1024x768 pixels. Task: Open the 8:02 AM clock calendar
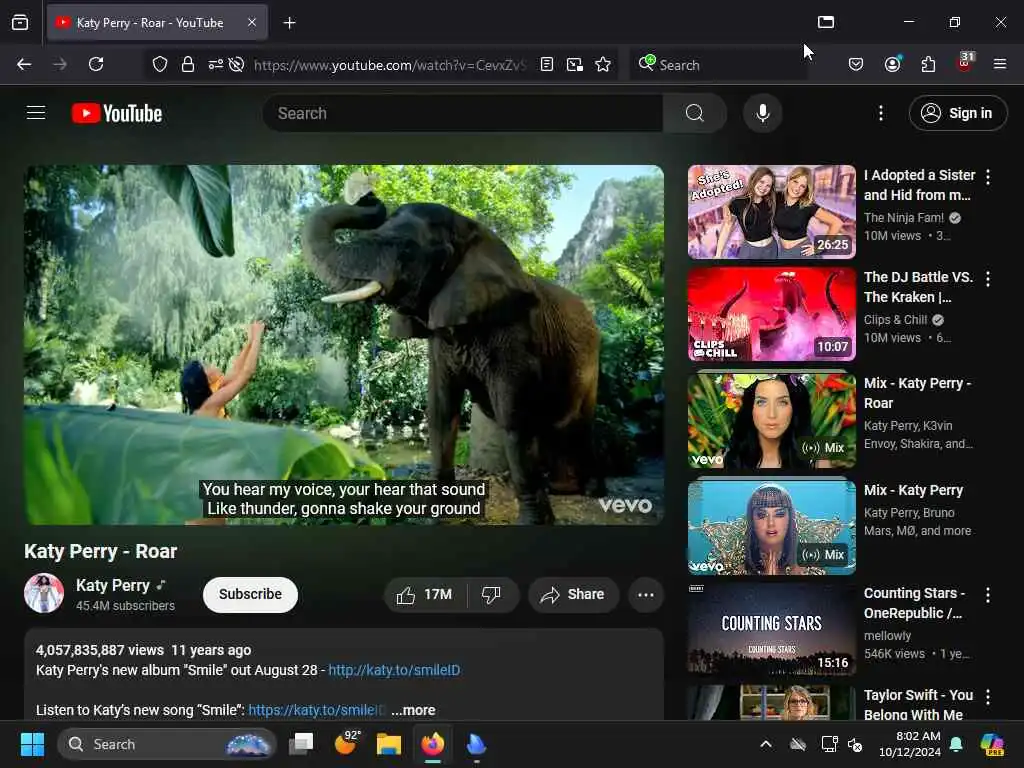click(909, 744)
